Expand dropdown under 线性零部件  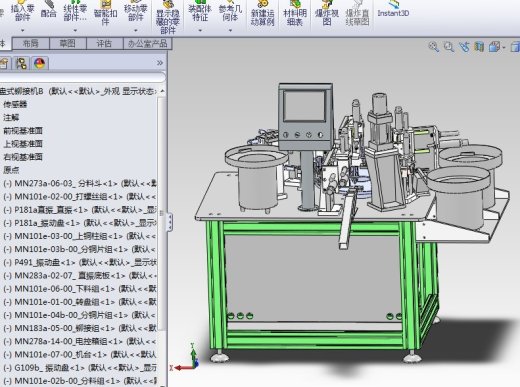click(x=75, y=31)
